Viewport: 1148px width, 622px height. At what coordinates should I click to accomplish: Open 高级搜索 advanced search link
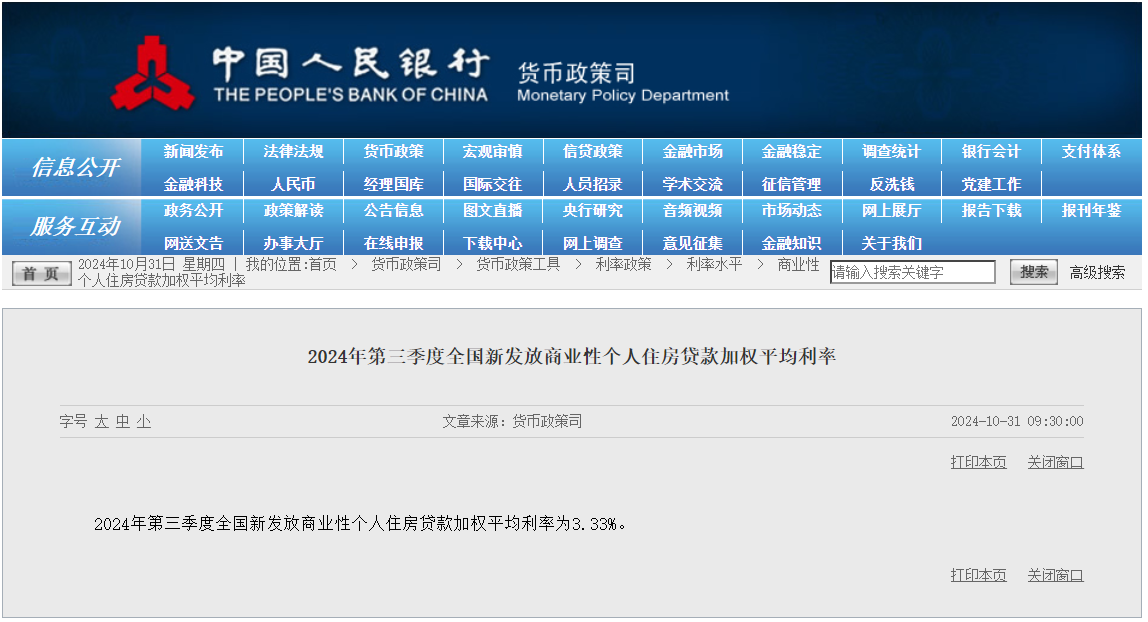pyautogui.click(x=1097, y=272)
